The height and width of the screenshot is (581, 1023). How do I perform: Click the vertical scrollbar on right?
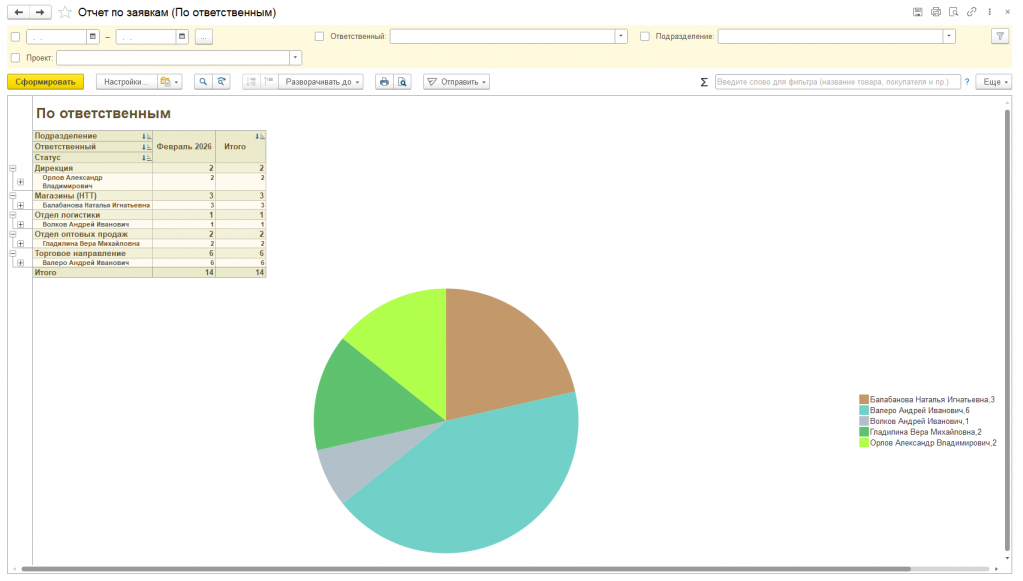(x=1008, y=331)
